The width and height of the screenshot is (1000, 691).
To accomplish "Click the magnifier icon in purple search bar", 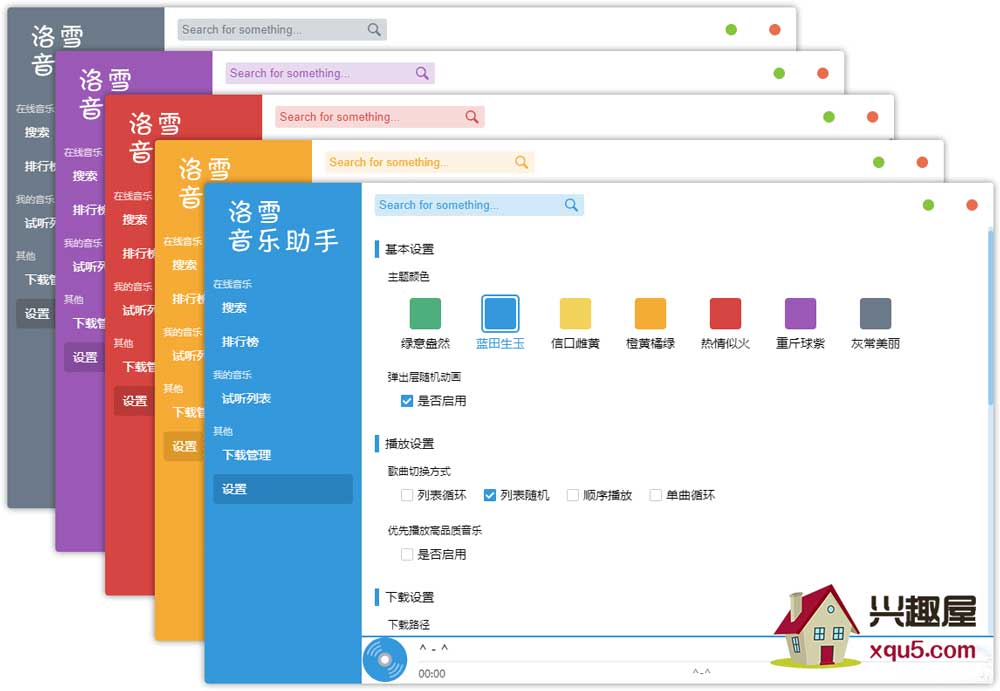I will tap(422, 73).
